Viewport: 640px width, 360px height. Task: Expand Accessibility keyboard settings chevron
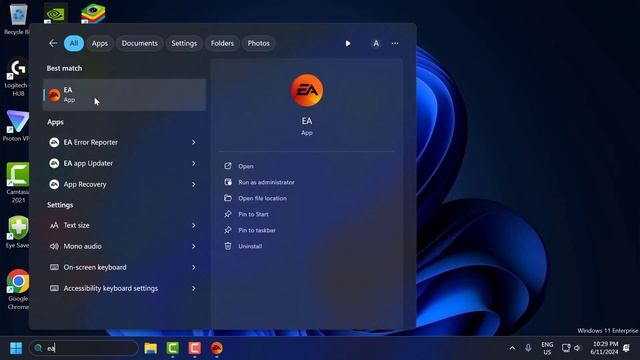194,289
